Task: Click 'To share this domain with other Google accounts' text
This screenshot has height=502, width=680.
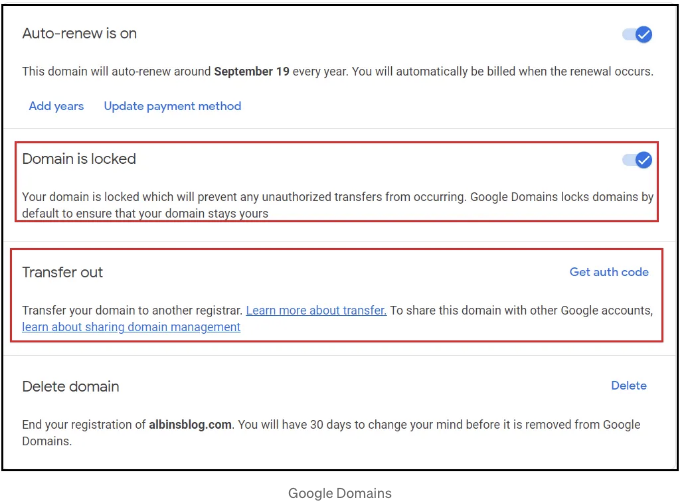Action: 521,310
